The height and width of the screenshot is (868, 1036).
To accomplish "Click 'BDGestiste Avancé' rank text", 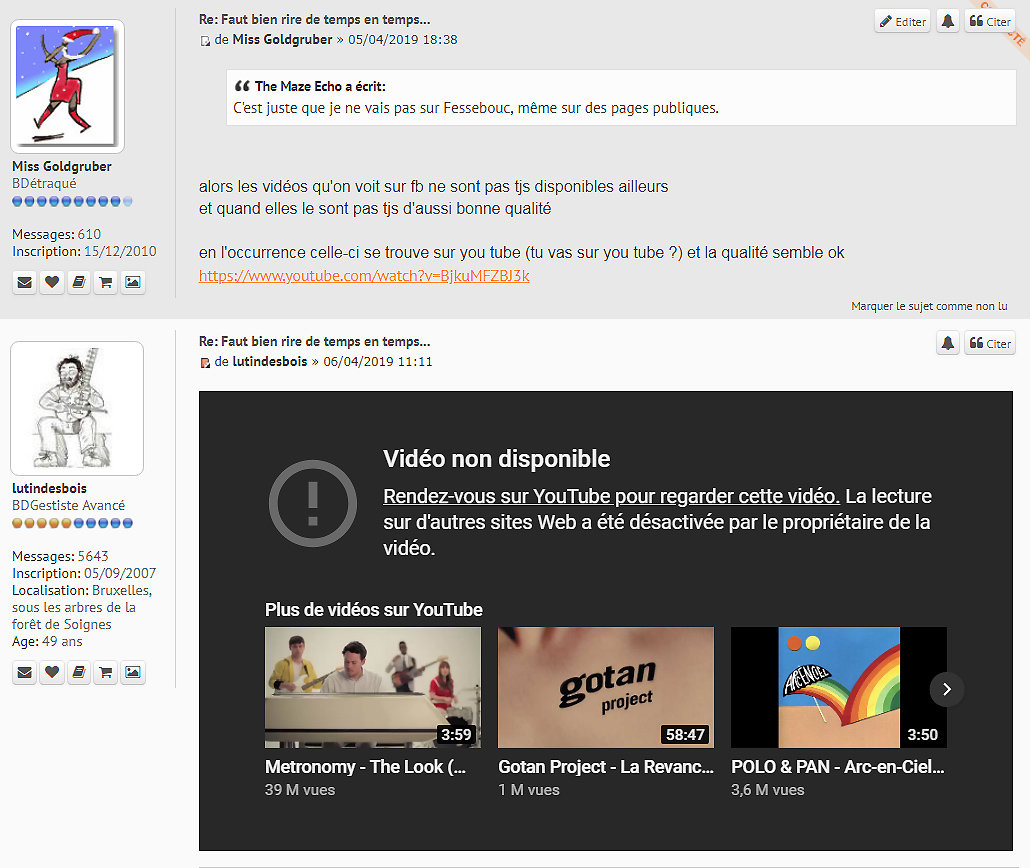I will 68,505.
